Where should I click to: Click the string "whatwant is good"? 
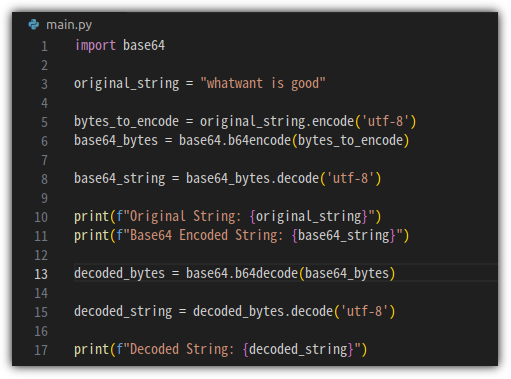tap(263, 83)
